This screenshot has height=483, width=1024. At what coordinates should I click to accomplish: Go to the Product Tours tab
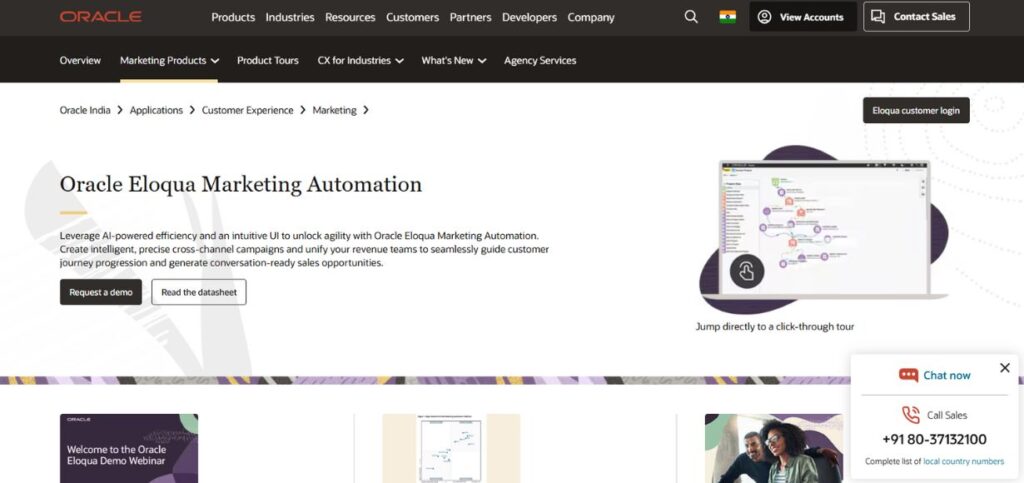point(268,61)
